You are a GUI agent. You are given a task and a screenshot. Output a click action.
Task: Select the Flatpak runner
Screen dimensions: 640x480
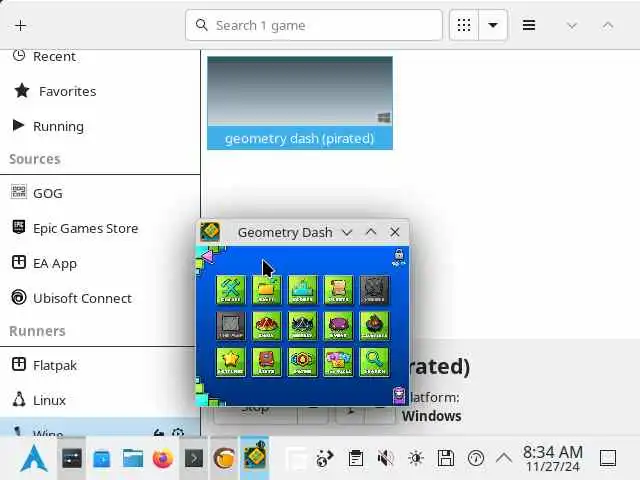point(98,365)
